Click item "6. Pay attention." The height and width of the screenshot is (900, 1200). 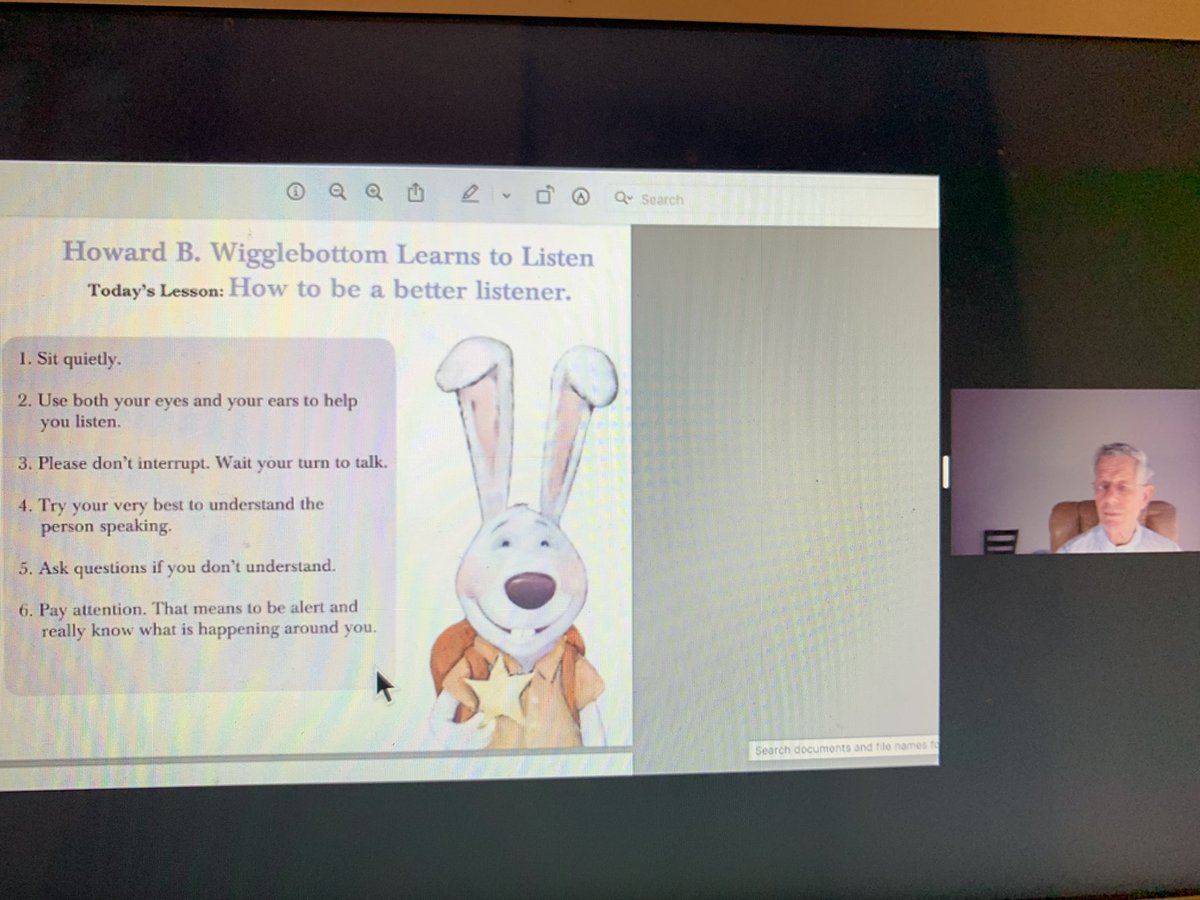point(198,619)
